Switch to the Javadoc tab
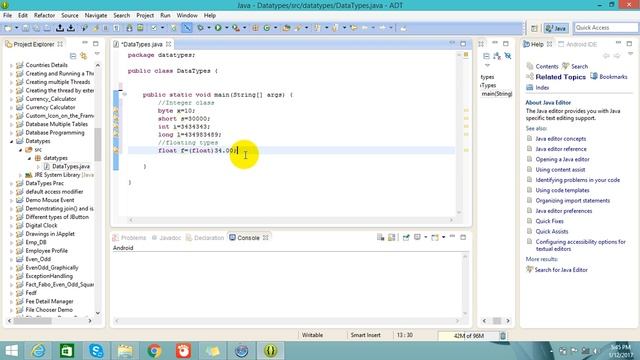The height and width of the screenshot is (360, 640). (x=166, y=238)
